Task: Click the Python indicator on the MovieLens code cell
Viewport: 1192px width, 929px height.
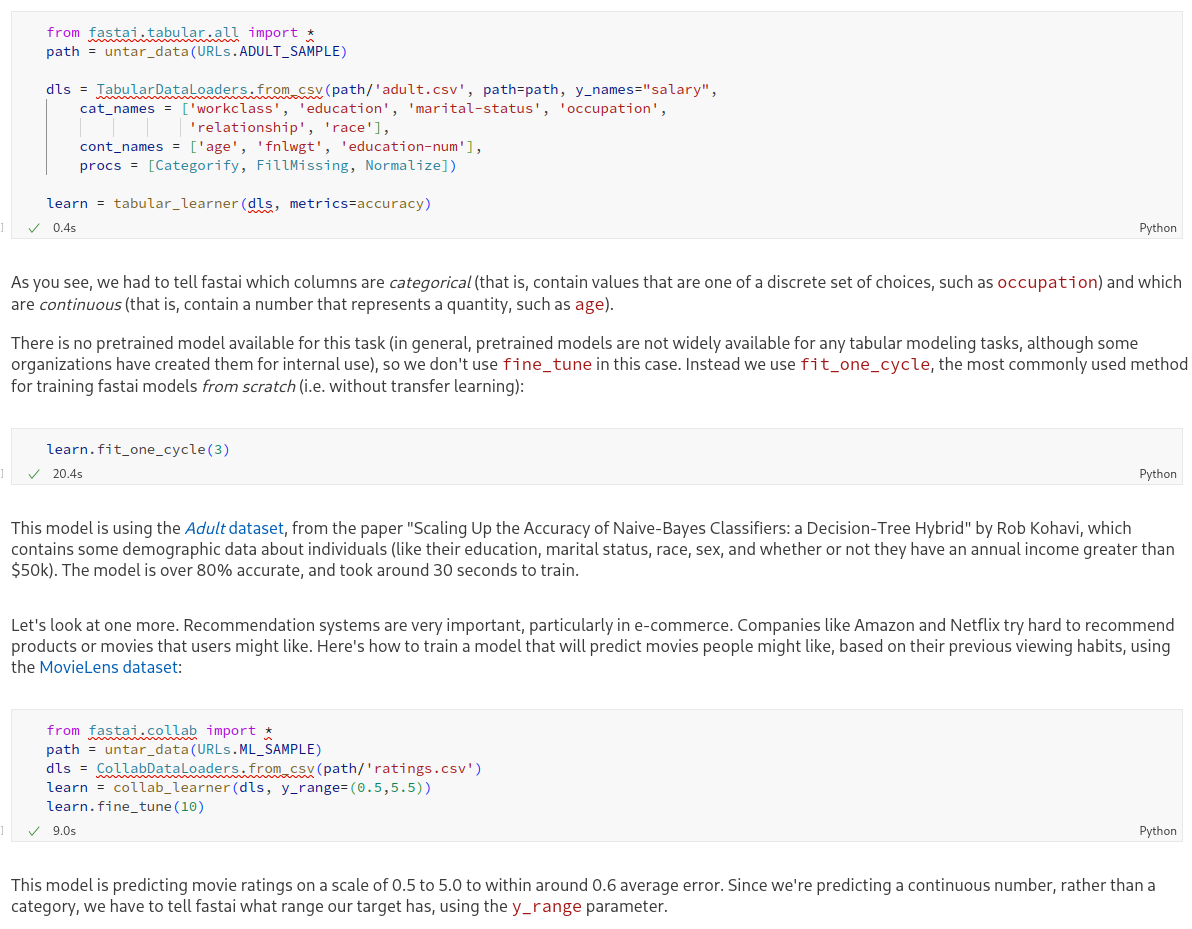Action: [x=1157, y=830]
